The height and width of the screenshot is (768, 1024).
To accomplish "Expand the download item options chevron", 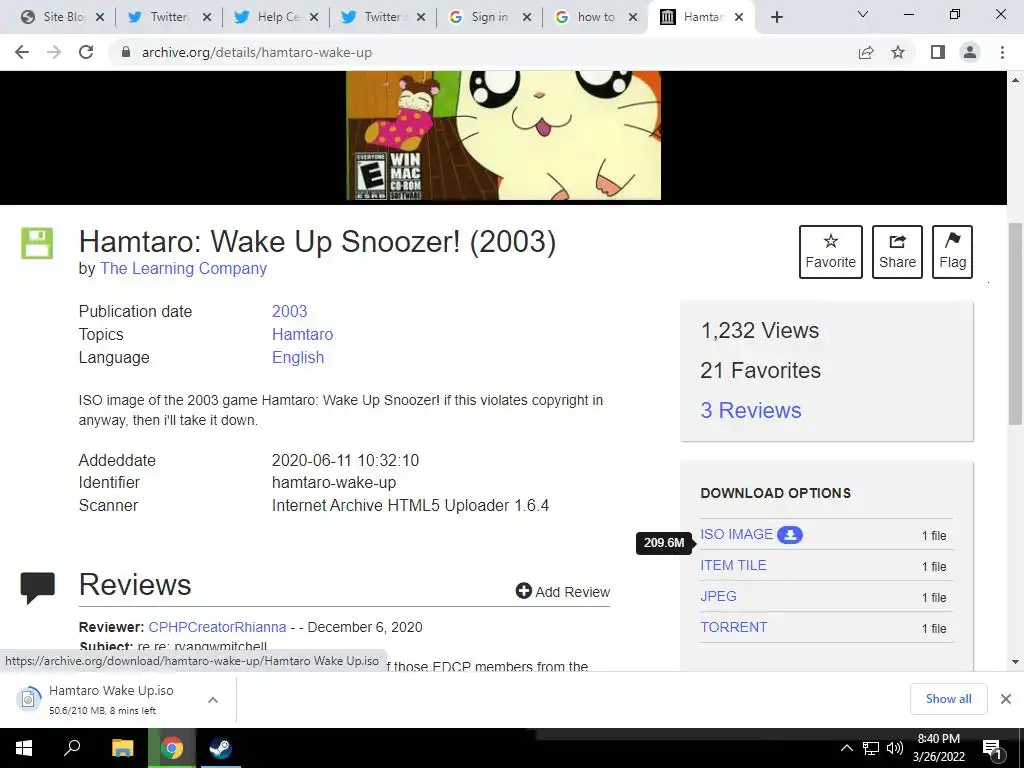I will (x=213, y=699).
